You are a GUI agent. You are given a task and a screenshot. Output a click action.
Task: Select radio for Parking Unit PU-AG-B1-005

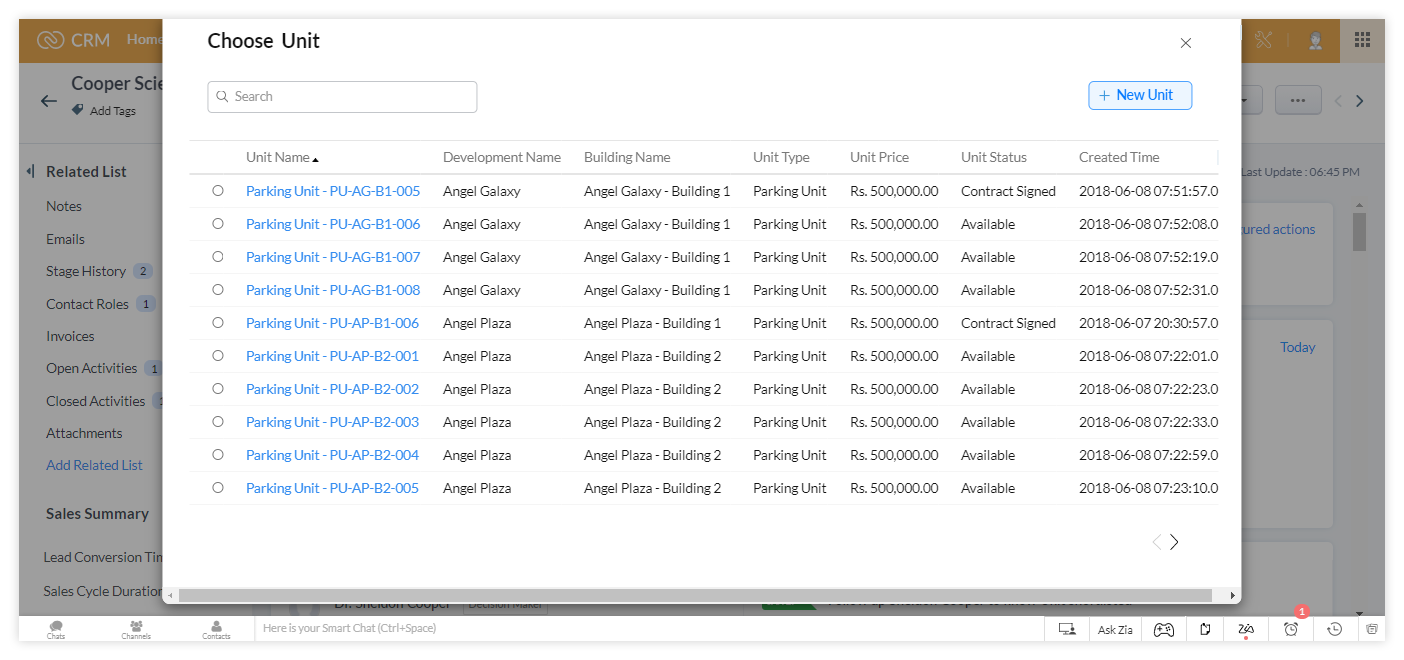218,191
